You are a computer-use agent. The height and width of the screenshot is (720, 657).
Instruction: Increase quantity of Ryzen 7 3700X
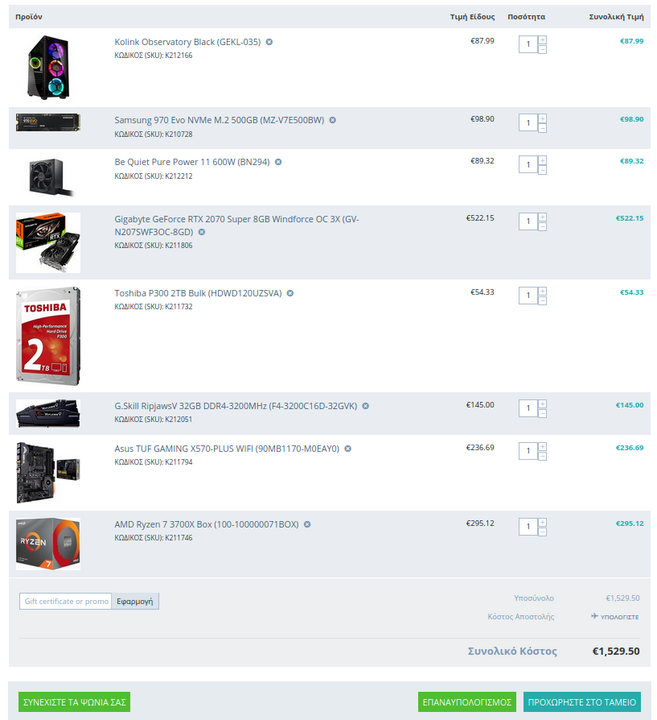click(542, 523)
